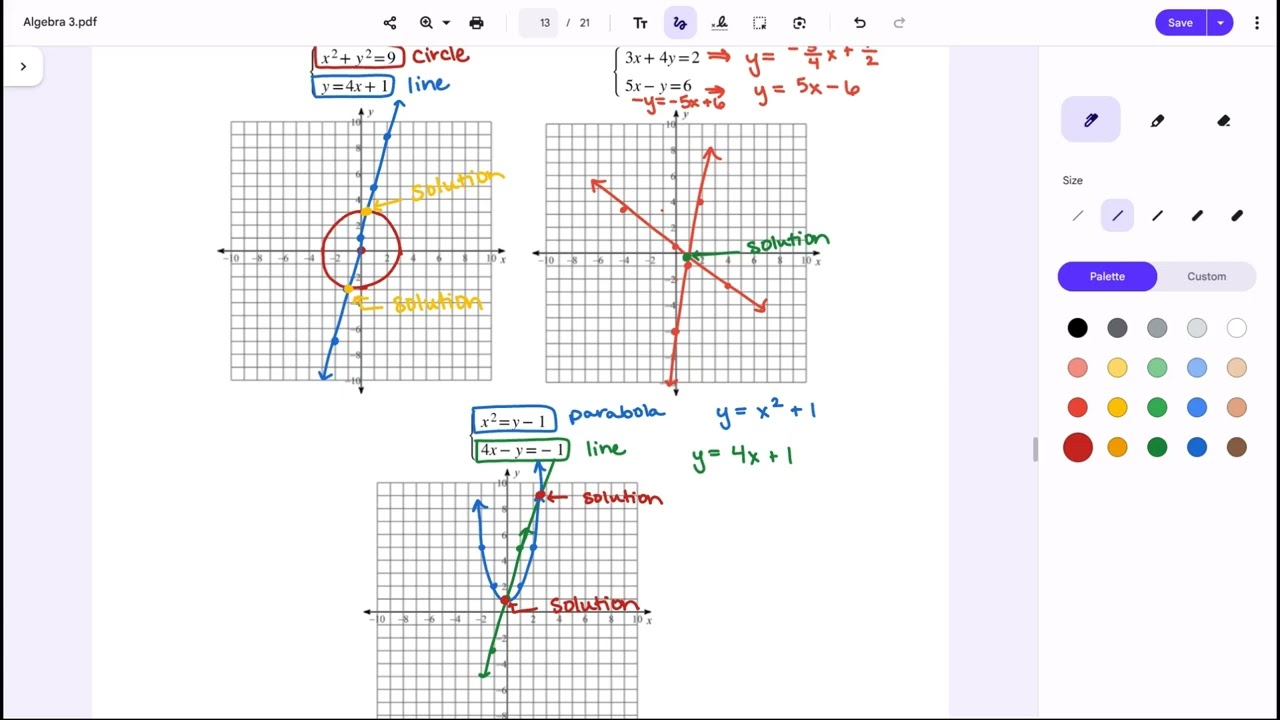Undo the last annotation
This screenshot has height=720, width=1280.
(x=859, y=22)
